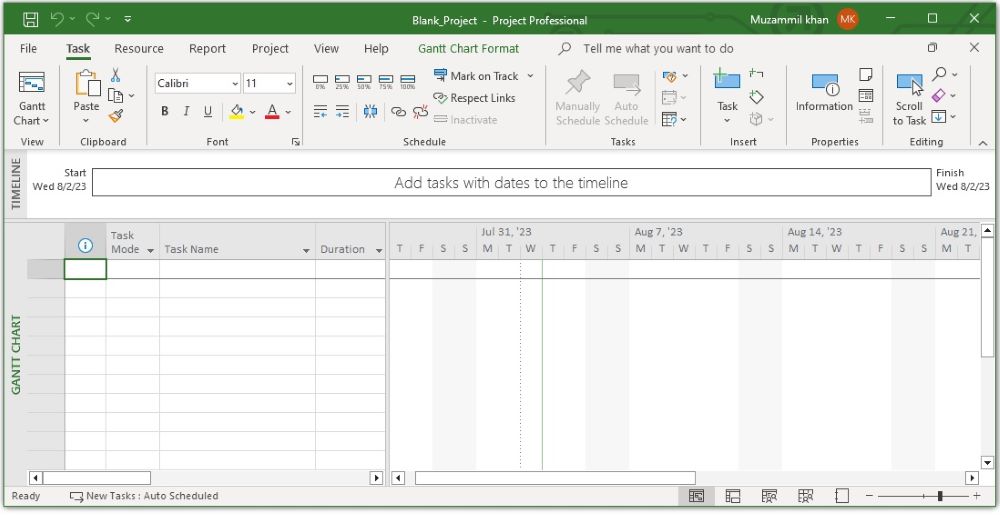Click New Tasks: Auto Scheduled in status bar
The width and height of the screenshot is (1000, 515).
coord(144,496)
